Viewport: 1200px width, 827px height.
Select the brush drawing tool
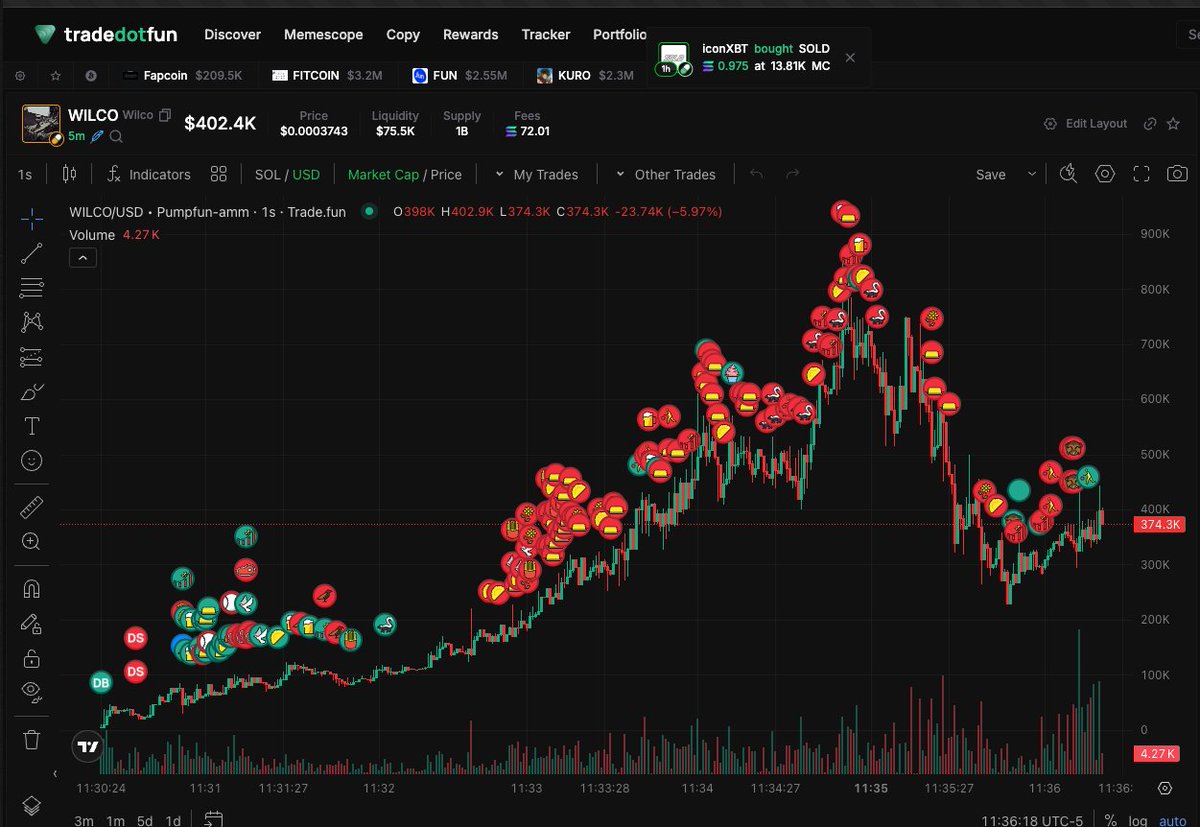(x=31, y=391)
